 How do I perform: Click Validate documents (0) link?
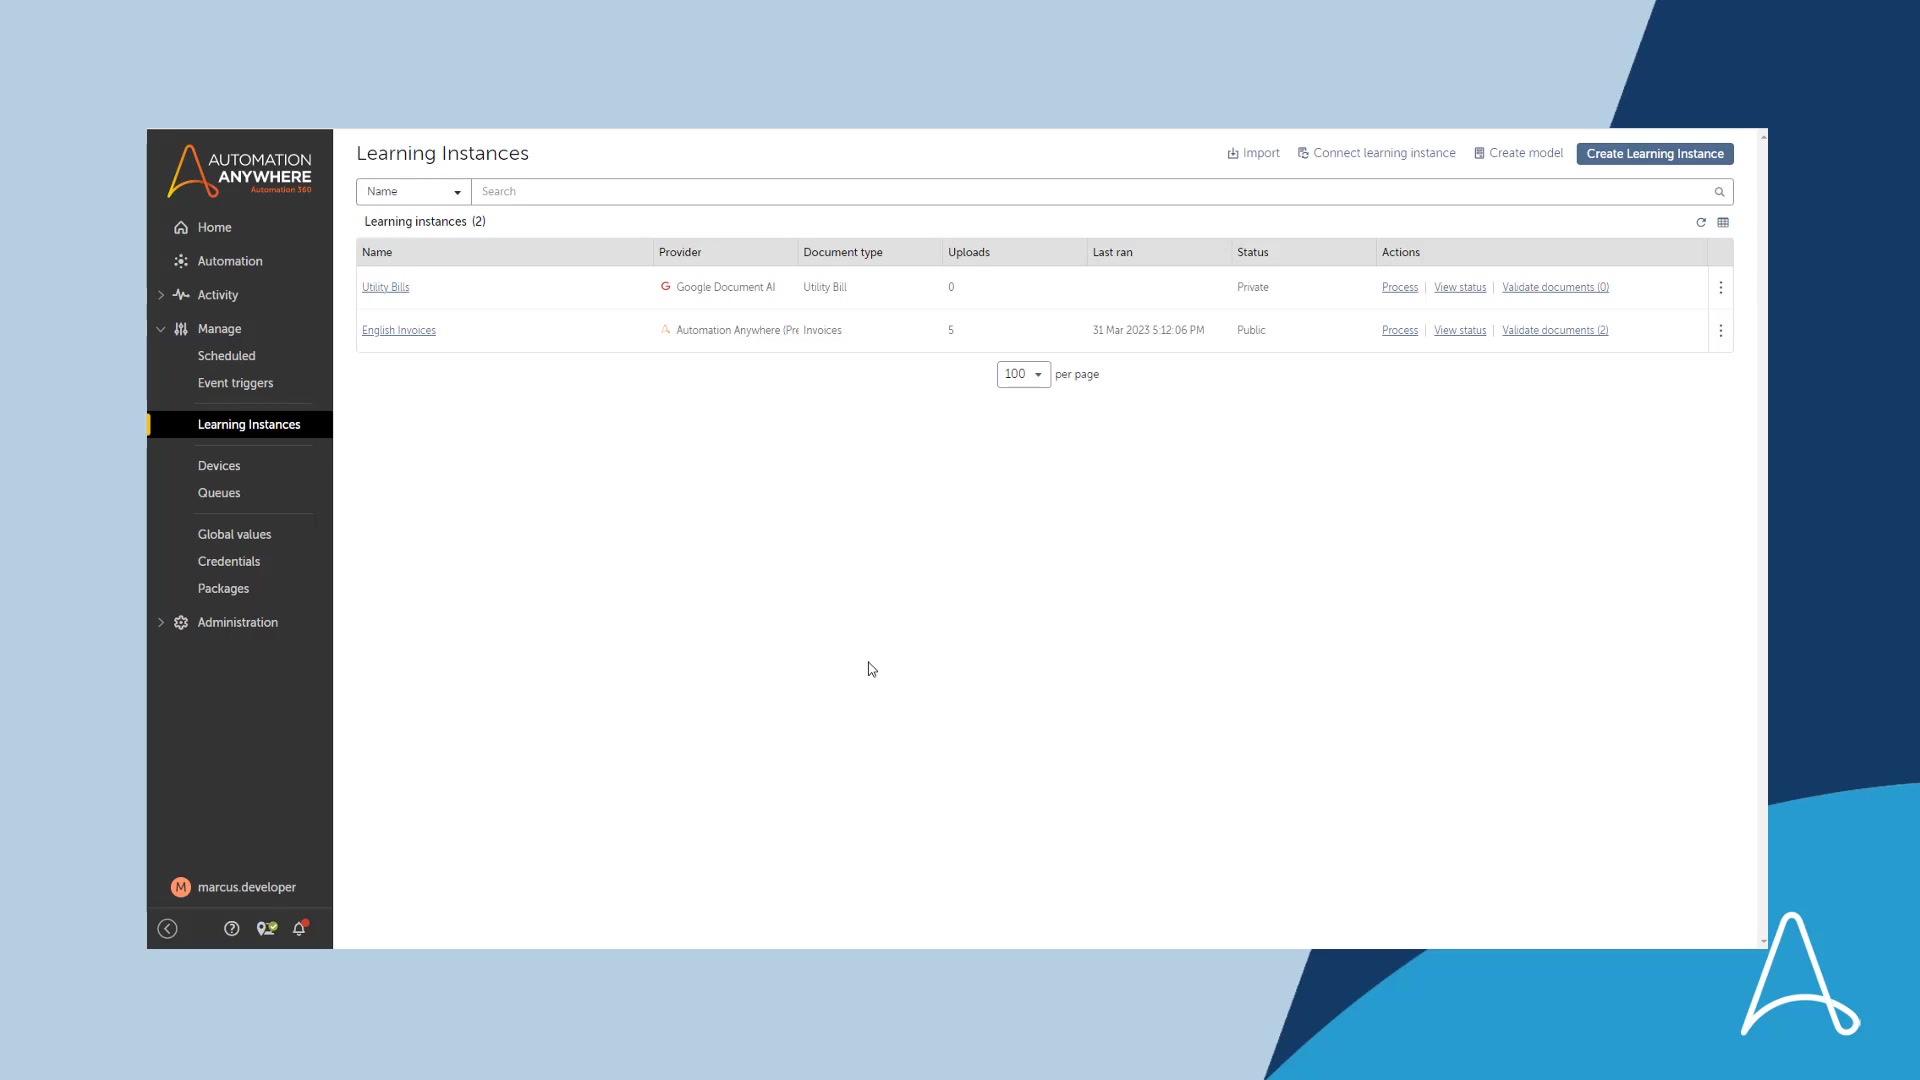1555,288
